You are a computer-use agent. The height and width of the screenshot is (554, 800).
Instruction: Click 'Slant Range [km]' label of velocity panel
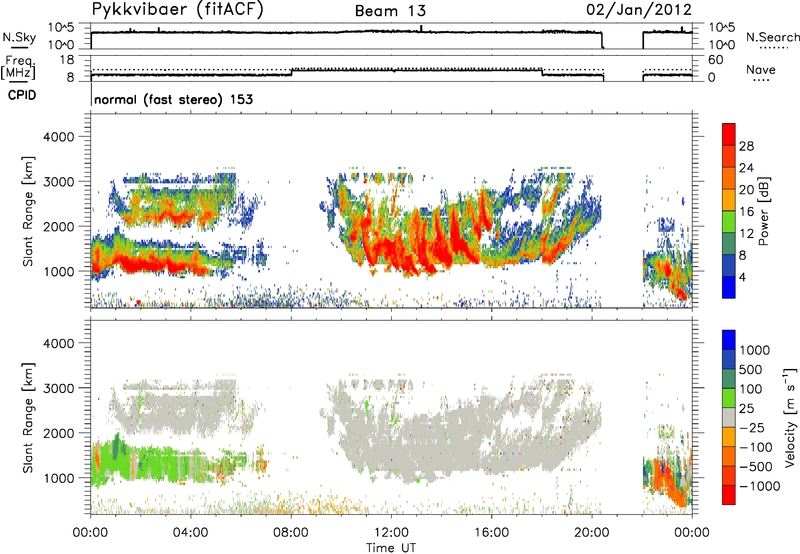28,417
